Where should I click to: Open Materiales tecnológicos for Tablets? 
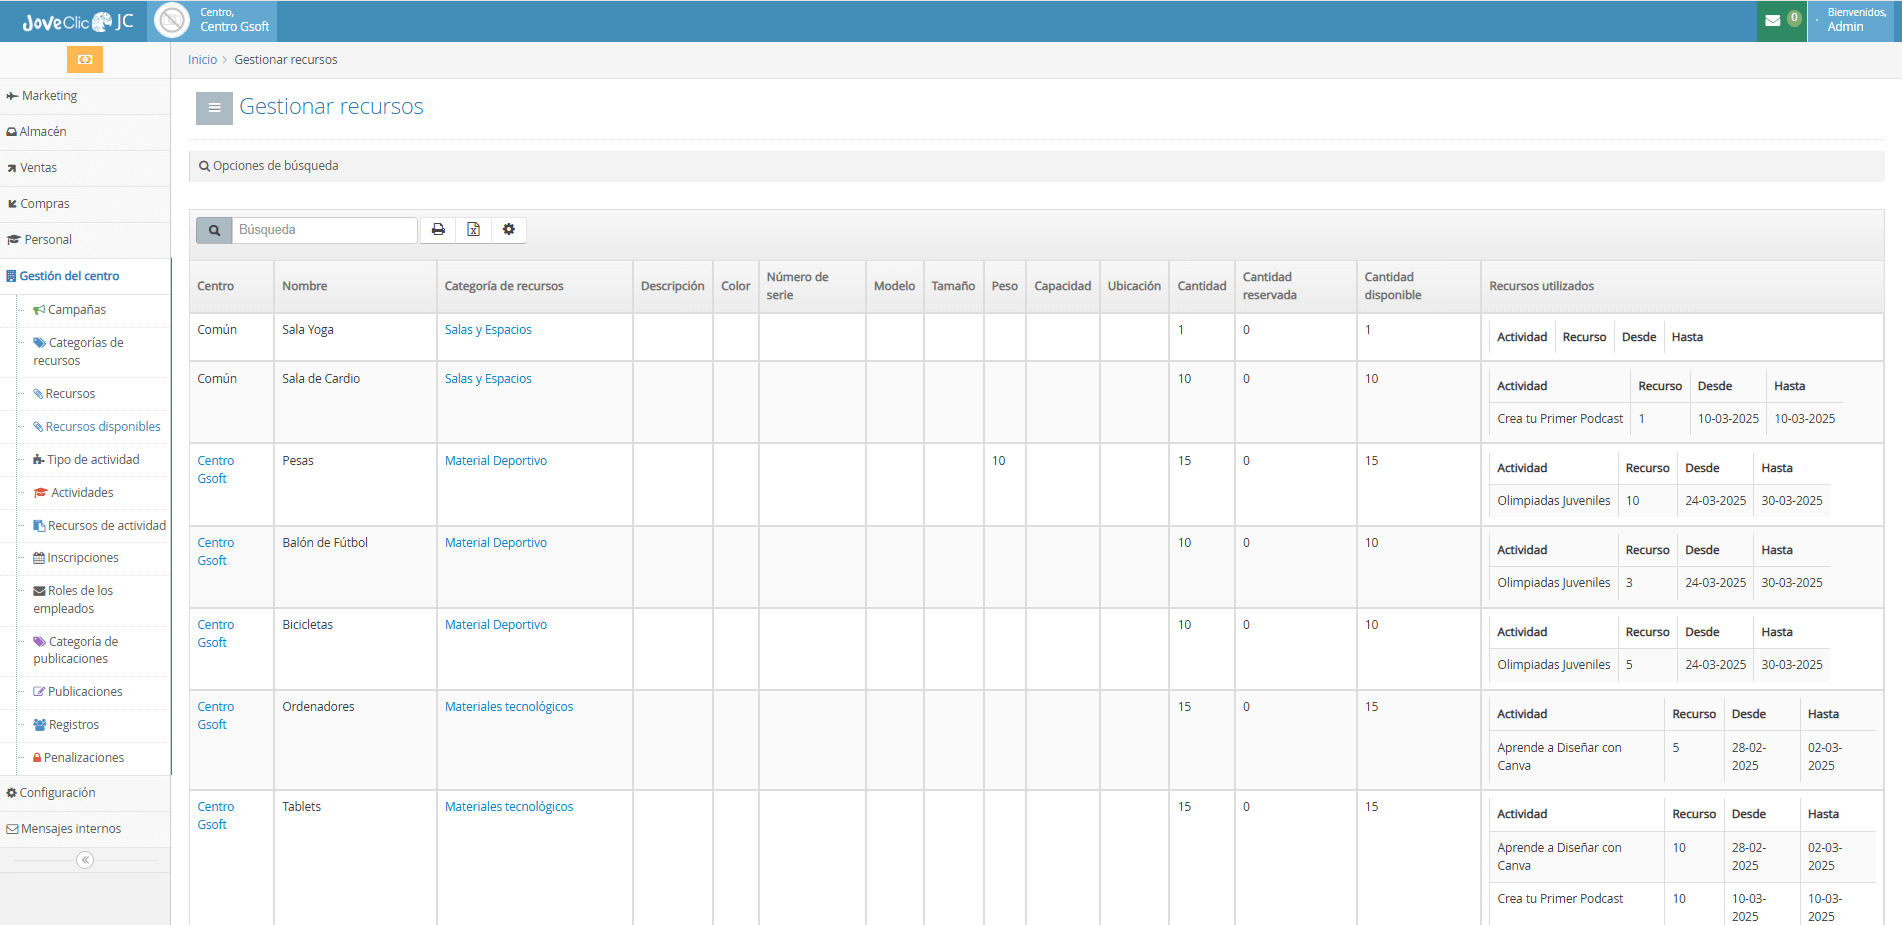[x=509, y=807]
